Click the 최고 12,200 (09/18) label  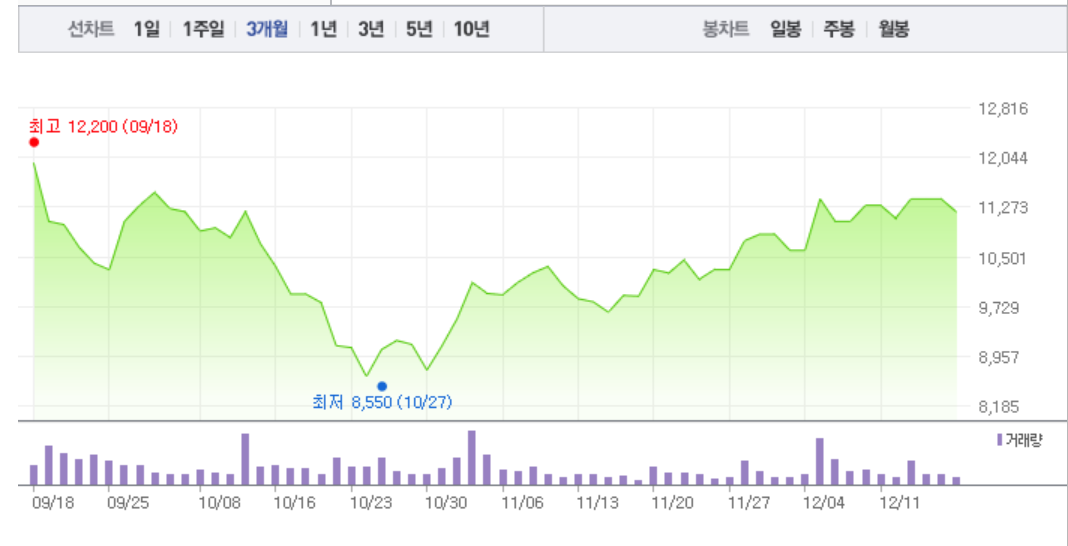103,126
